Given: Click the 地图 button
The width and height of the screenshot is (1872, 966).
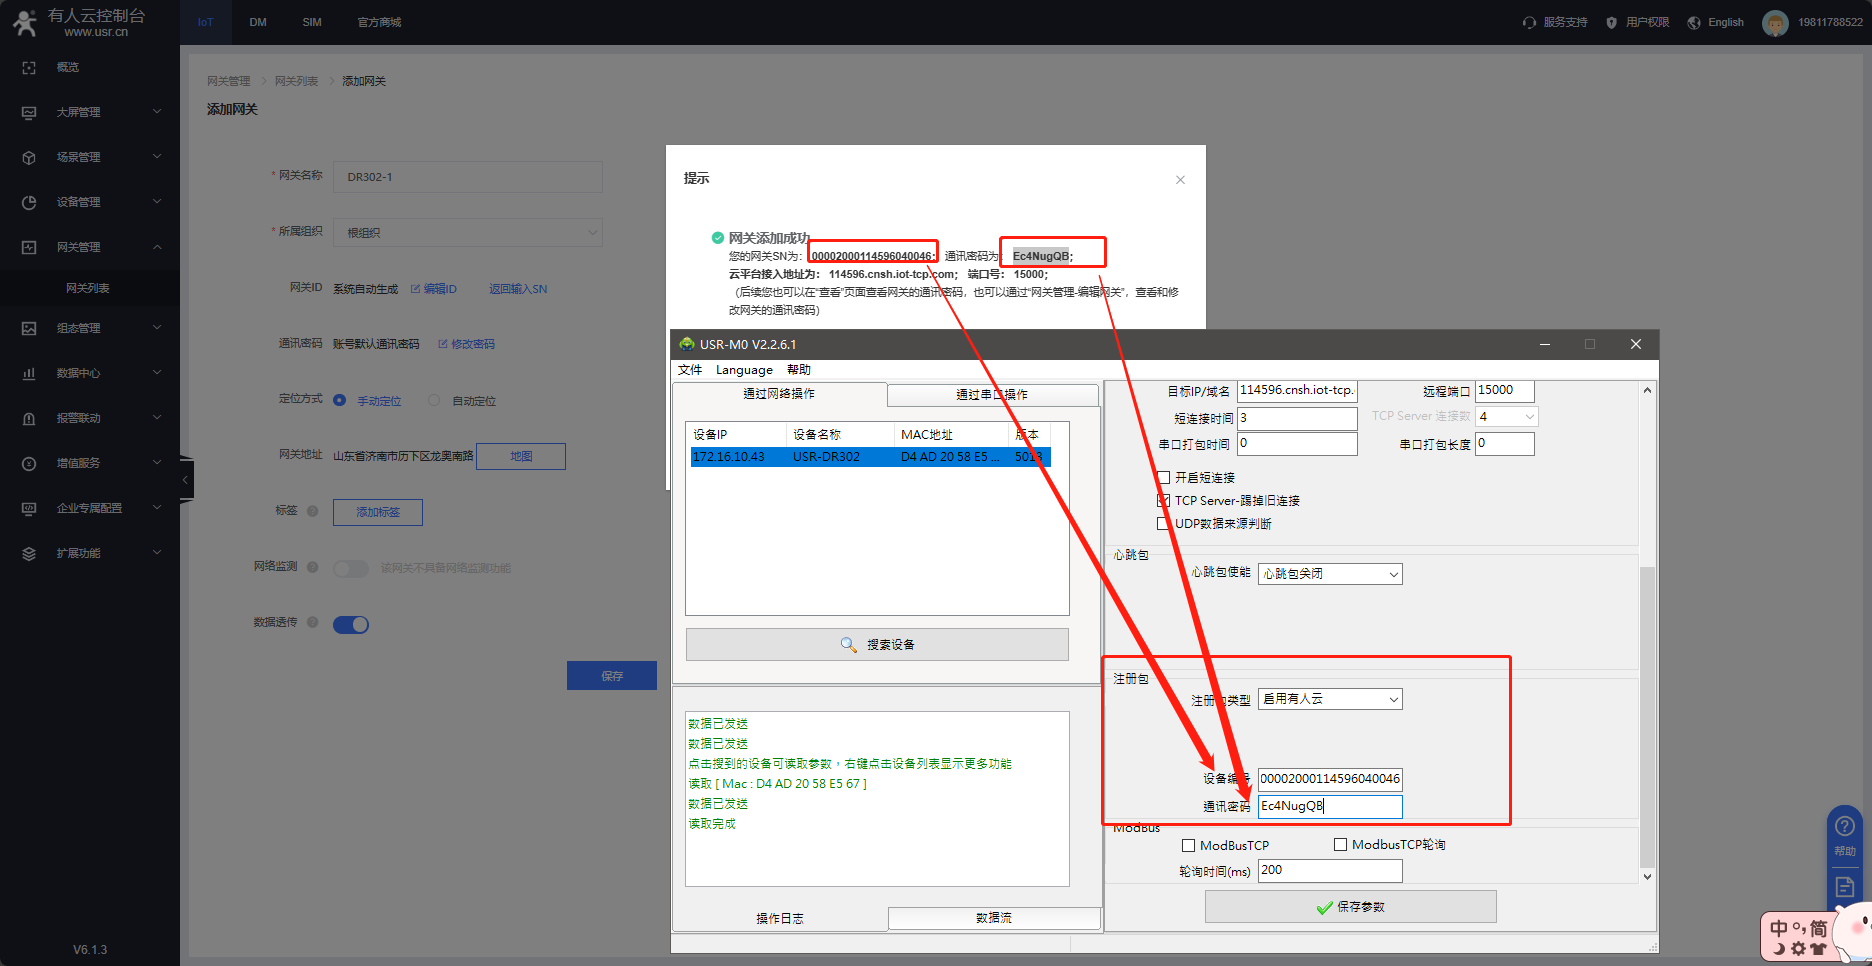Looking at the screenshot, I should [x=521, y=457].
